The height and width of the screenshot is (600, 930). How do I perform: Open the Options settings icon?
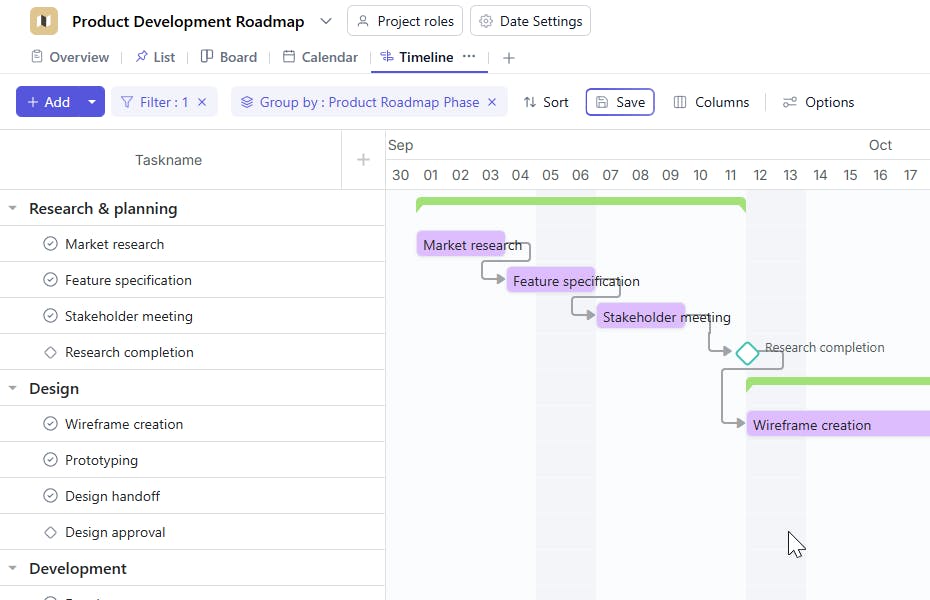pyautogui.click(x=790, y=102)
